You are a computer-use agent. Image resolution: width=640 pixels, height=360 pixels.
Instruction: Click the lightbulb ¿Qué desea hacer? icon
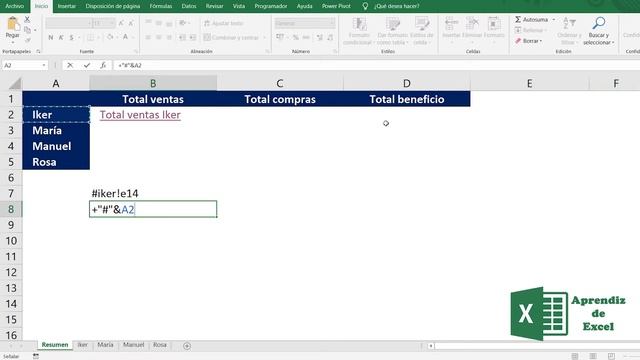coord(365,6)
